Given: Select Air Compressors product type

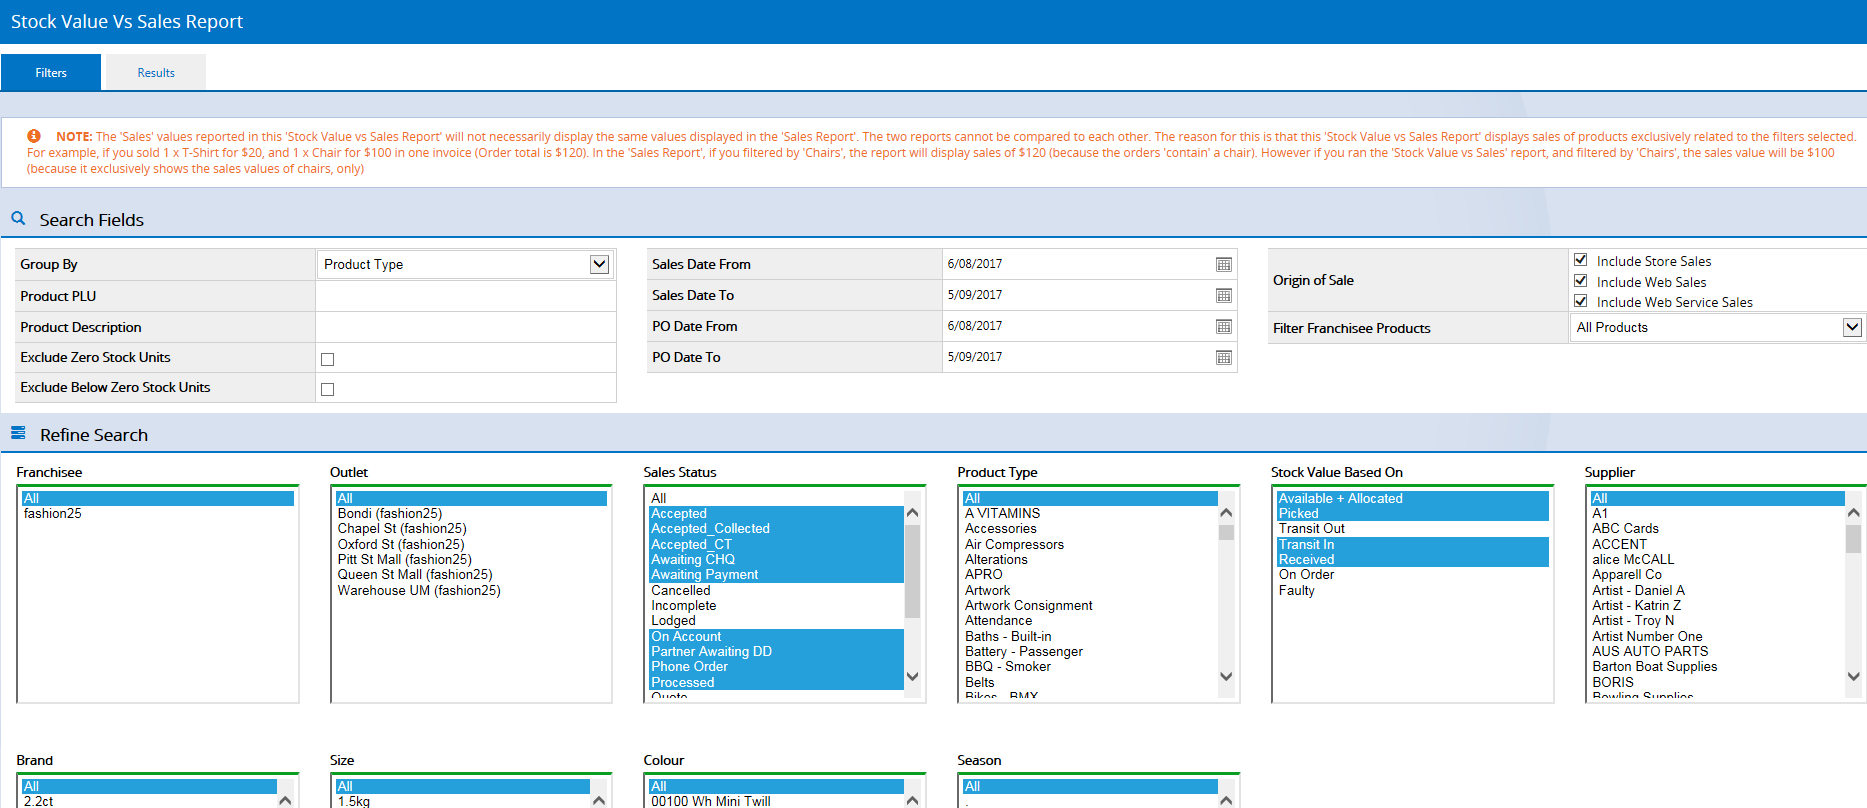Looking at the screenshot, I should pos(1090,545).
